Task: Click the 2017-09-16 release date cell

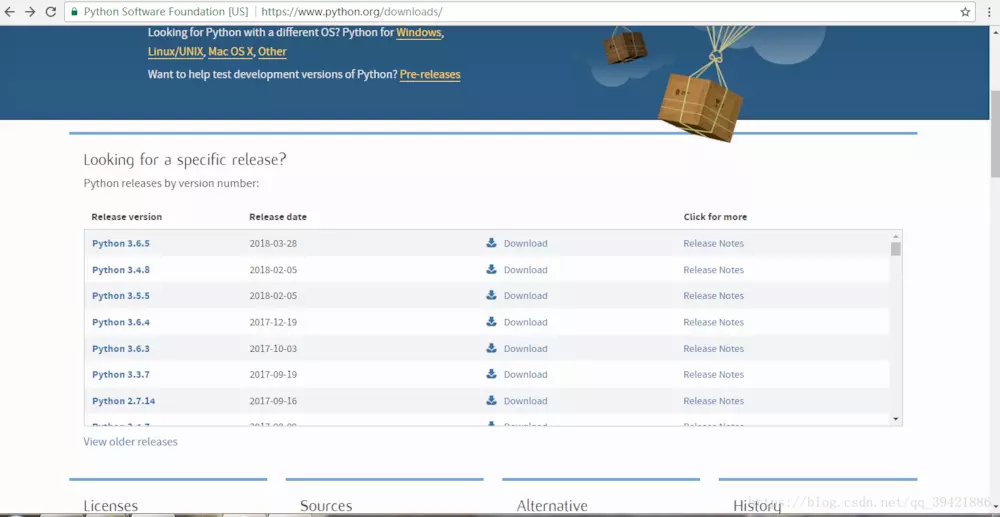Action: [273, 401]
